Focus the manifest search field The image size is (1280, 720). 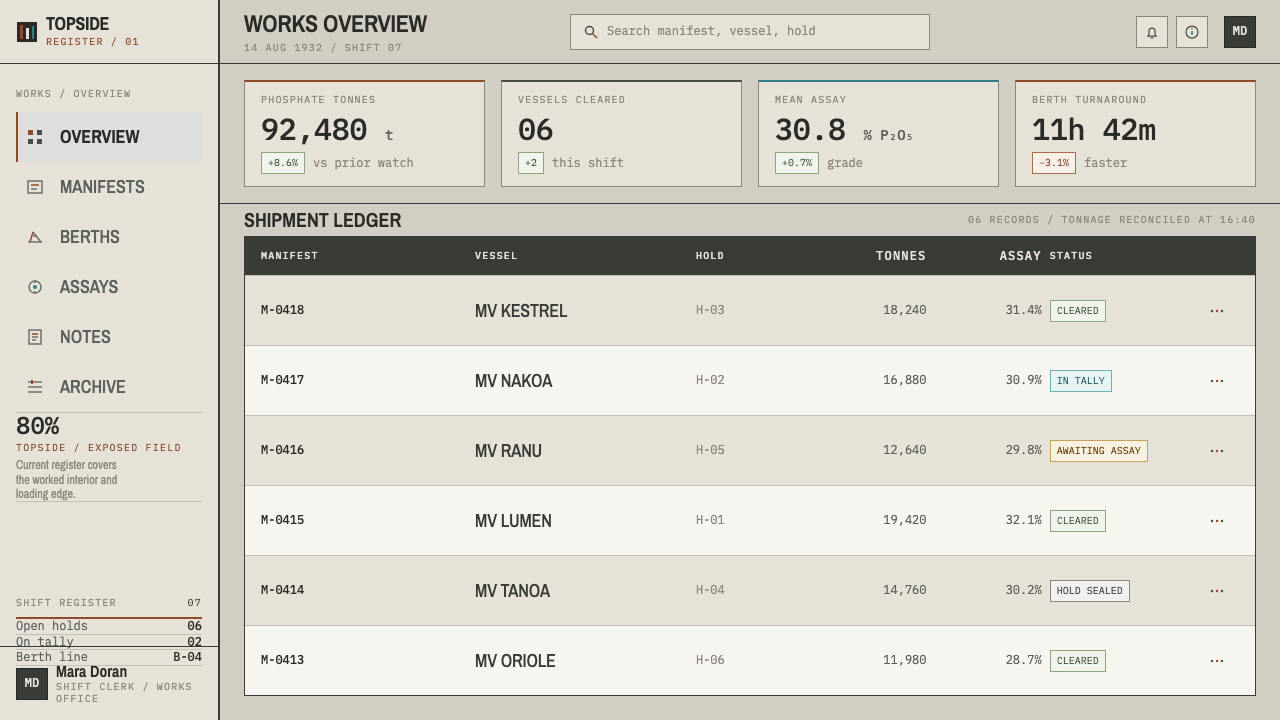[x=750, y=32]
